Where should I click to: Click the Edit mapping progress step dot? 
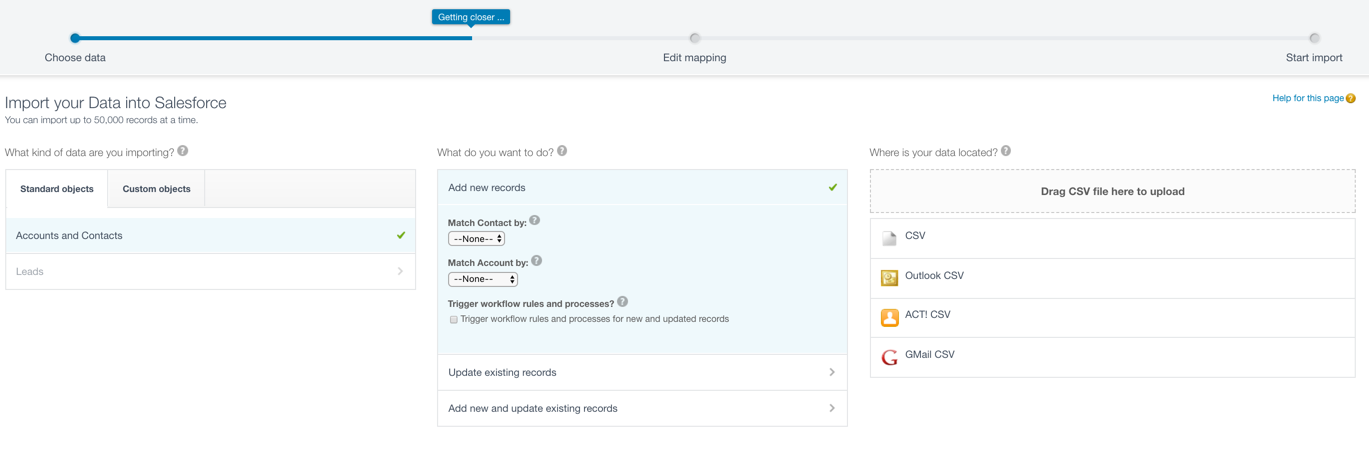click(x=695, y=38)
